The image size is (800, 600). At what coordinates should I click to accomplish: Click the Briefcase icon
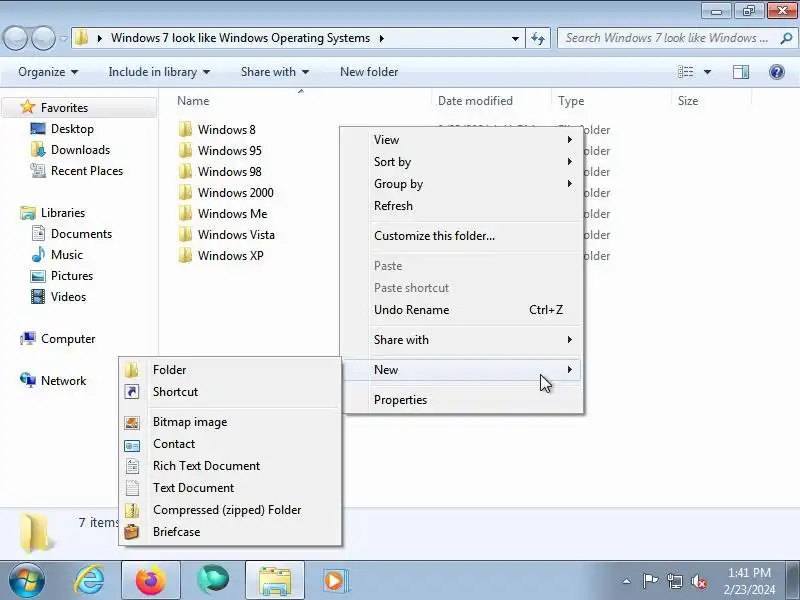pos(132,532)
